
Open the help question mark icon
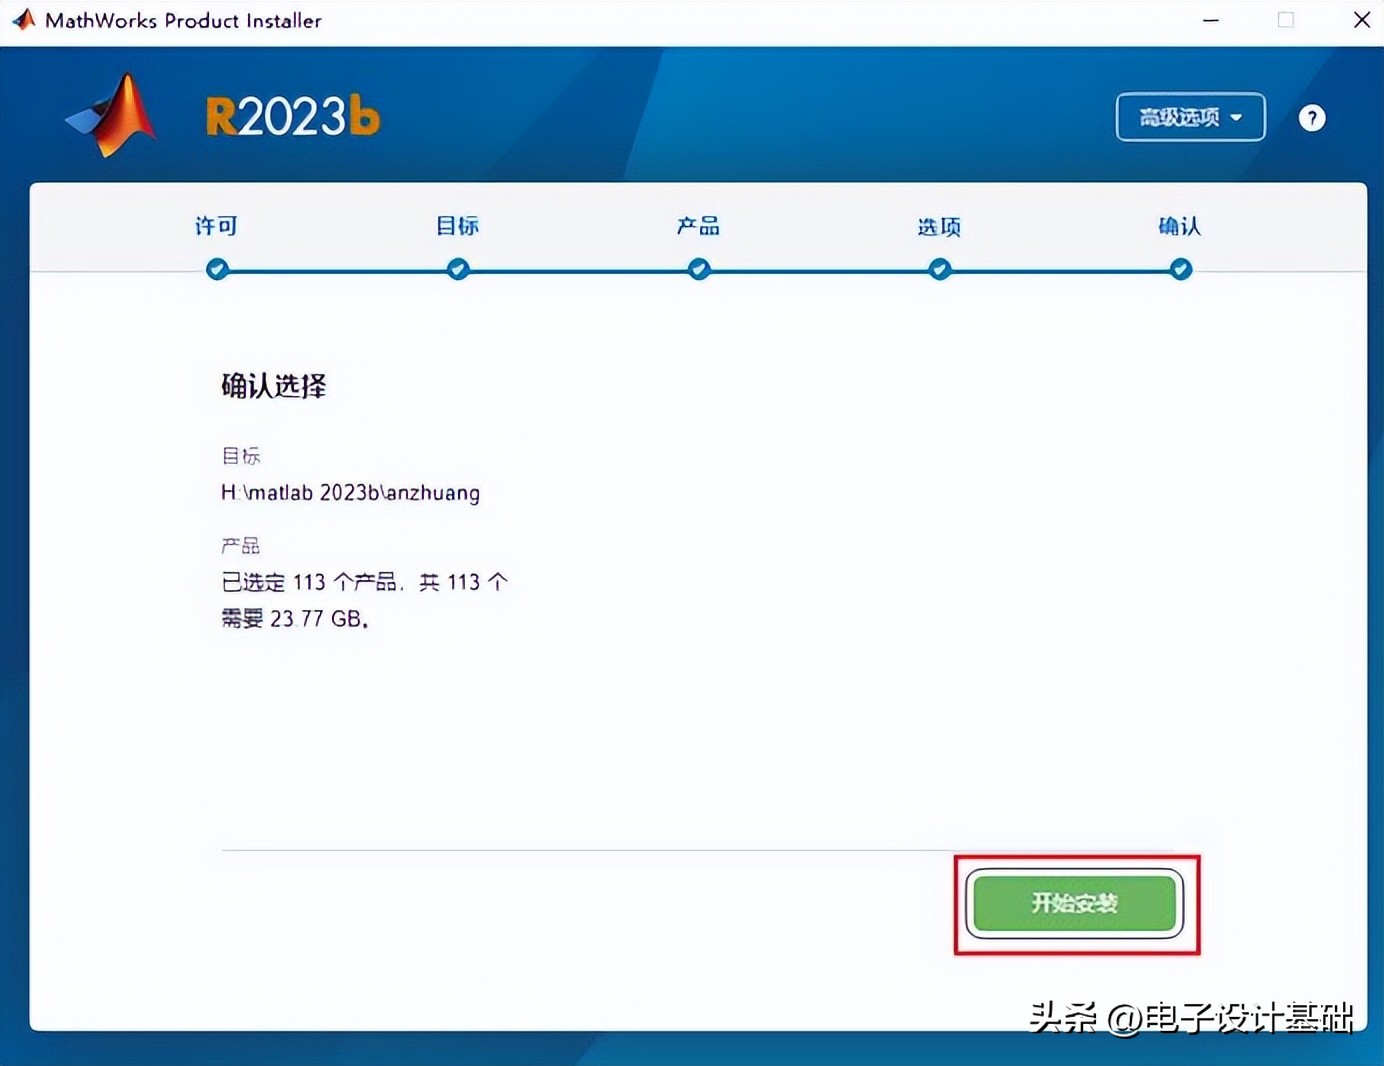pyautogui.click(x=1312, y=118)
